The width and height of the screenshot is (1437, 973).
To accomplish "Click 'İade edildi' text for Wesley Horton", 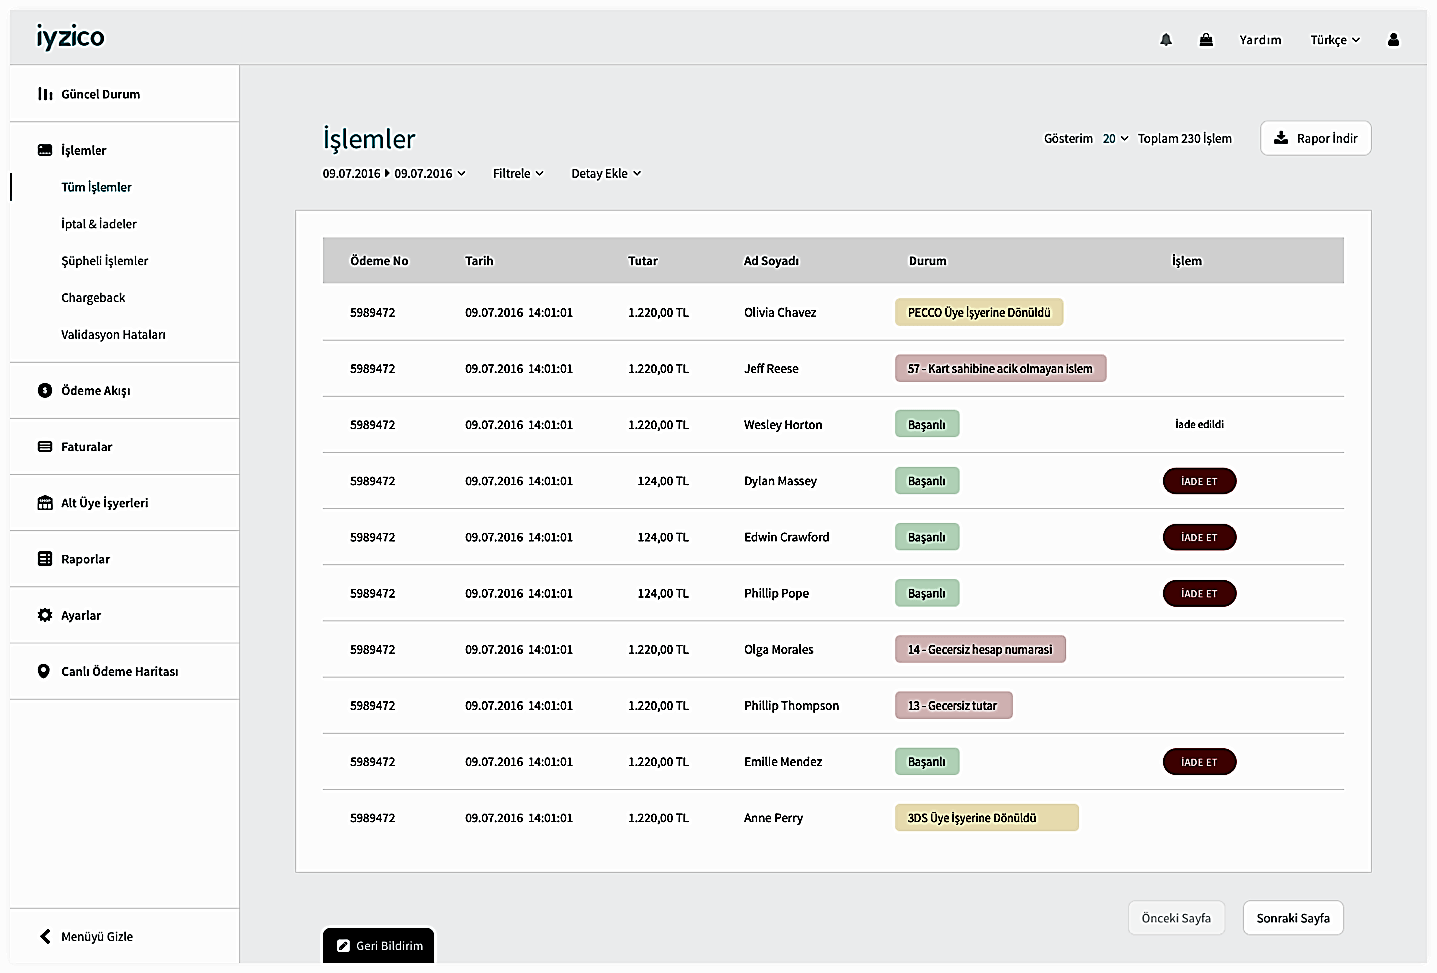I will pos(1199,424).
